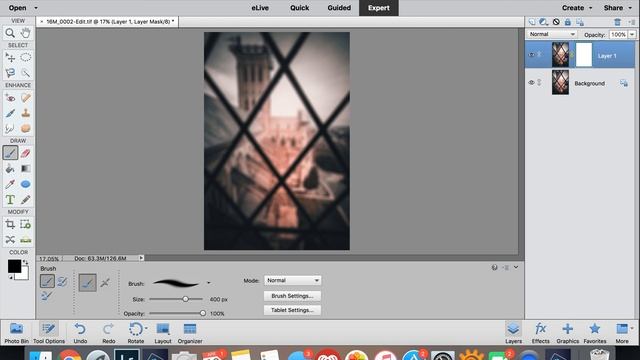Select the Zoom tool
Screen dimensions: 640x360
10,33
